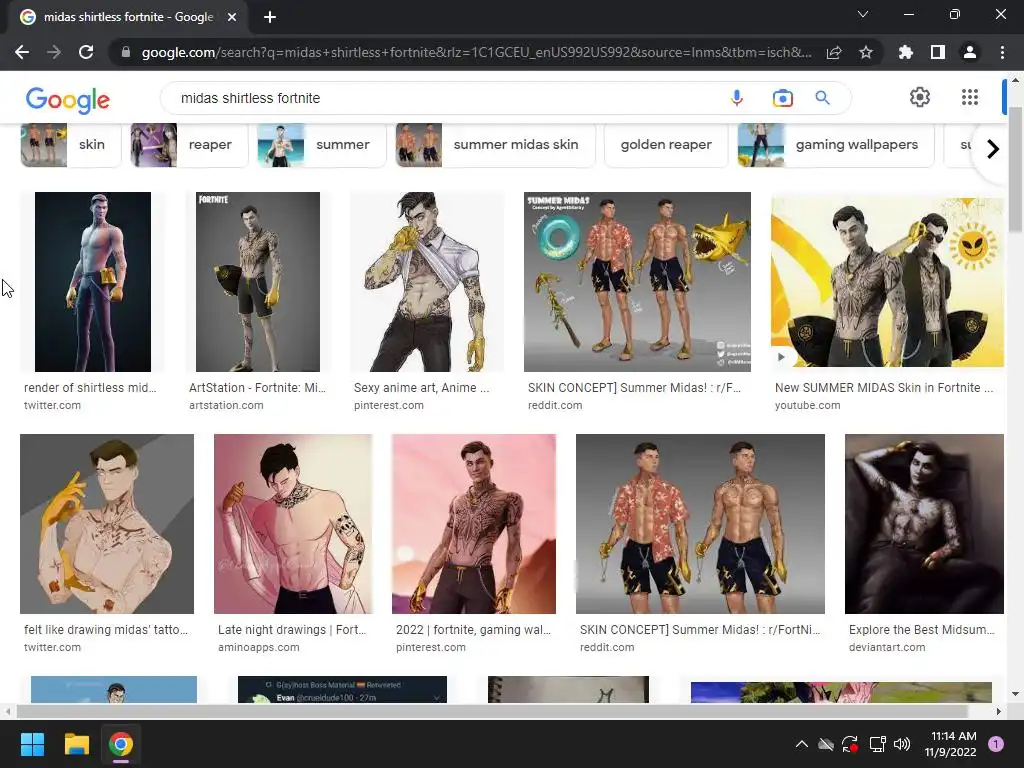View site information lock icon
The image size is (1024, 768).
[x=126, y=52]
